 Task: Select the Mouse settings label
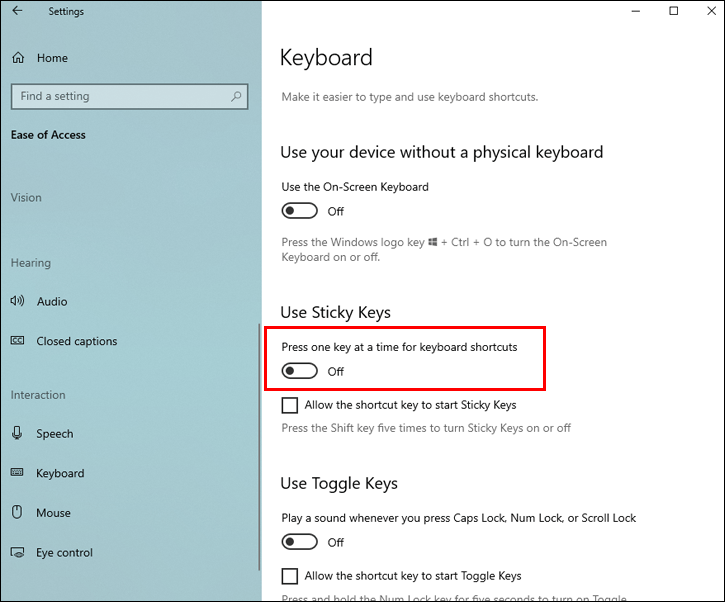coord(54,513)
